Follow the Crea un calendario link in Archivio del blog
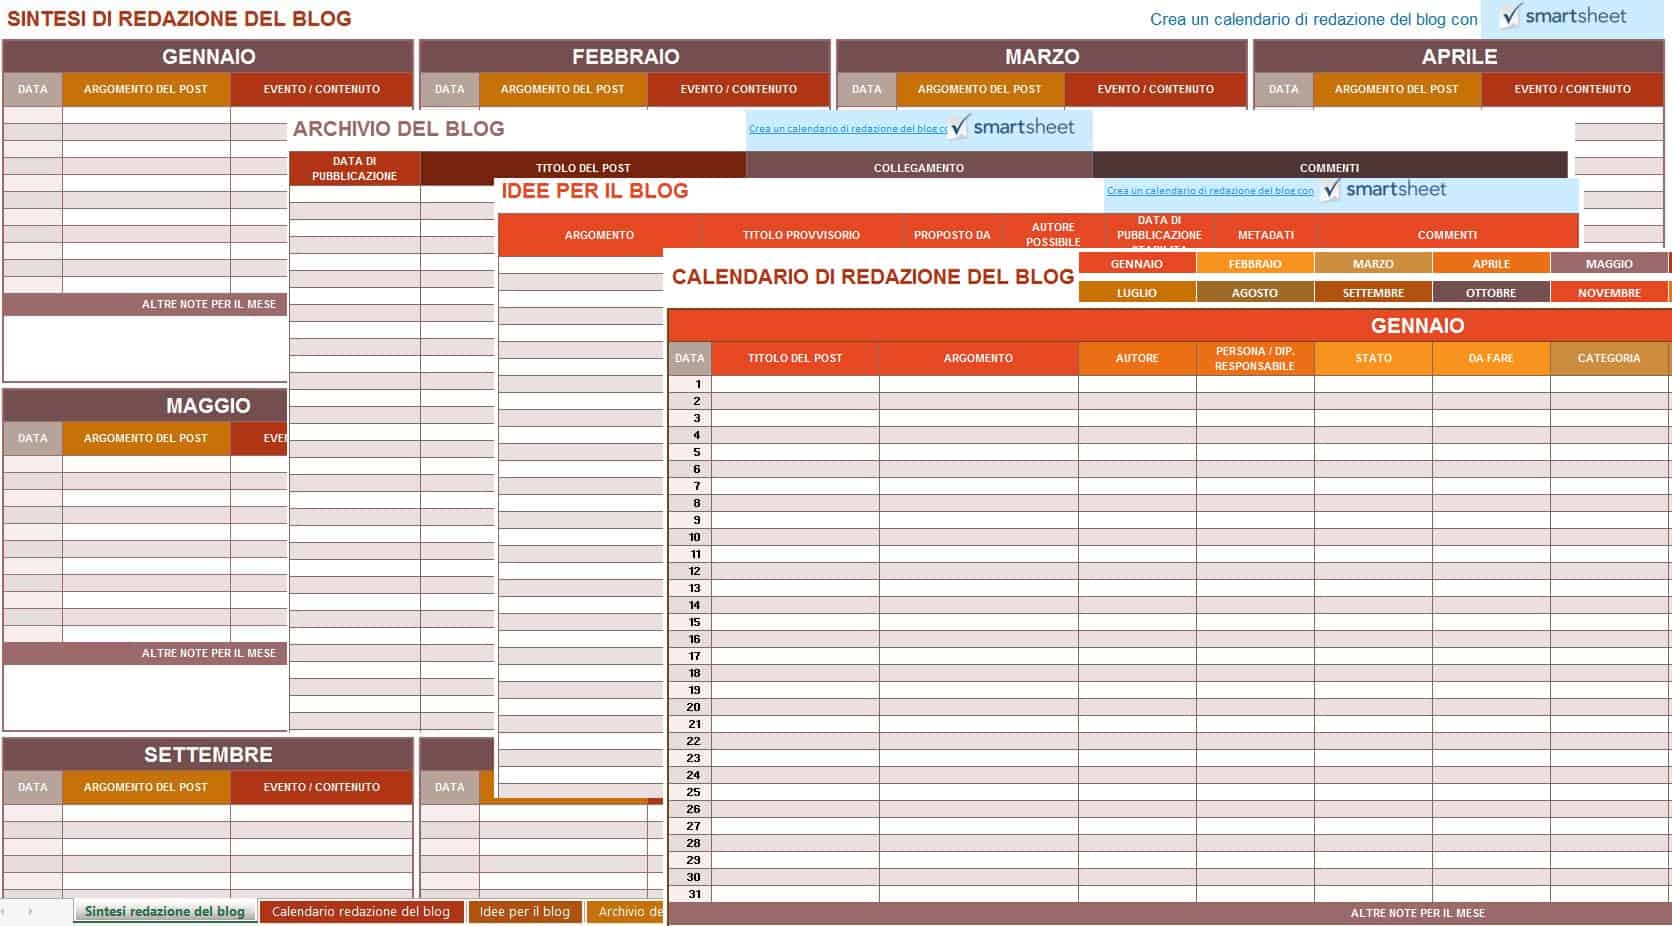This screenshot has height=926, width=1672. point(848,128)
